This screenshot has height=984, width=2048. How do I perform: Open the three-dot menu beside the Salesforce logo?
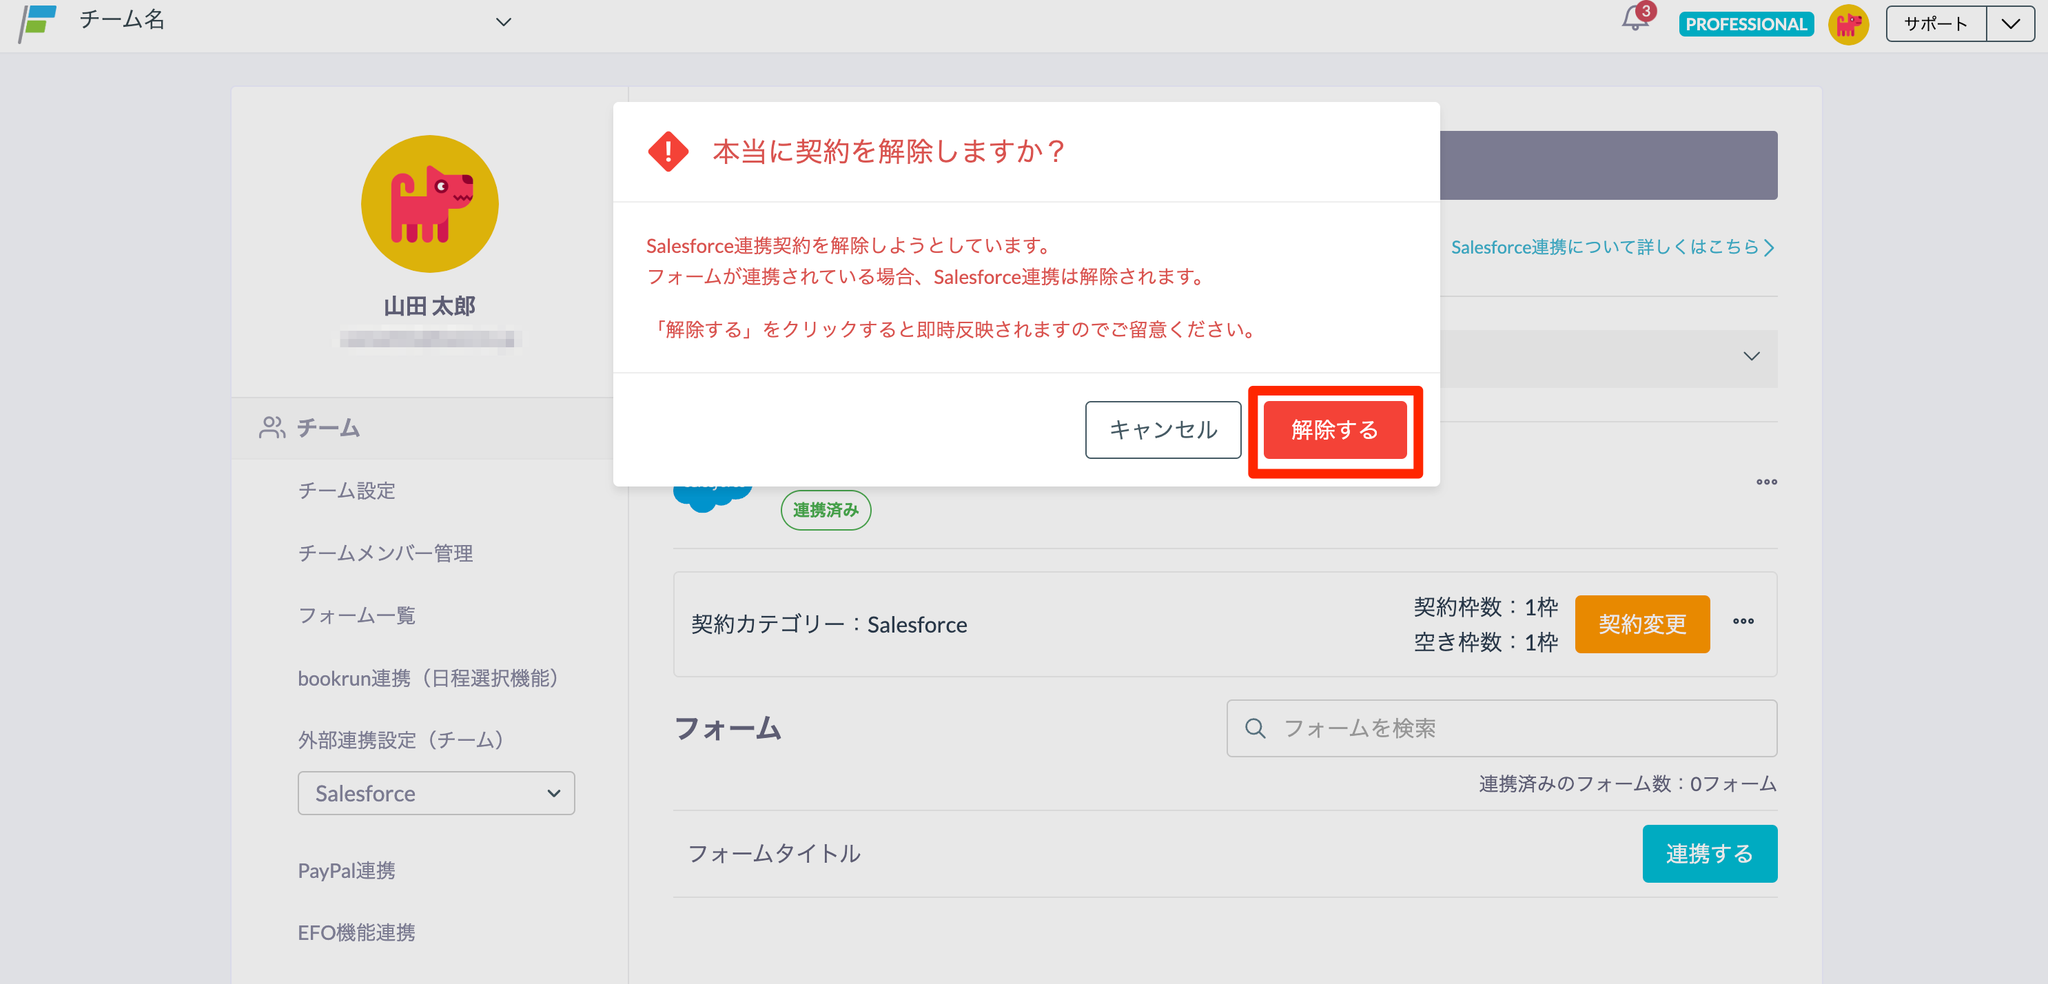(x=1767, y=482)
